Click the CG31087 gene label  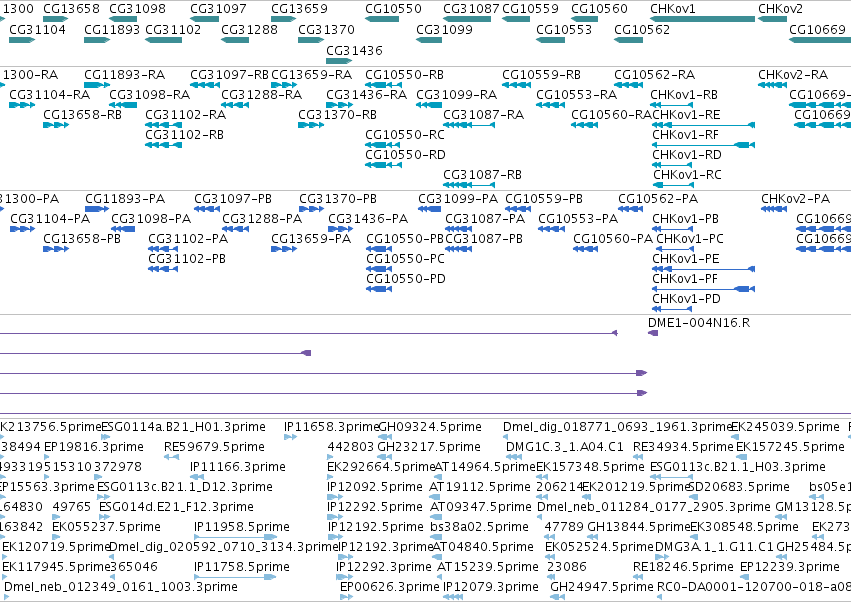[471, 9]
